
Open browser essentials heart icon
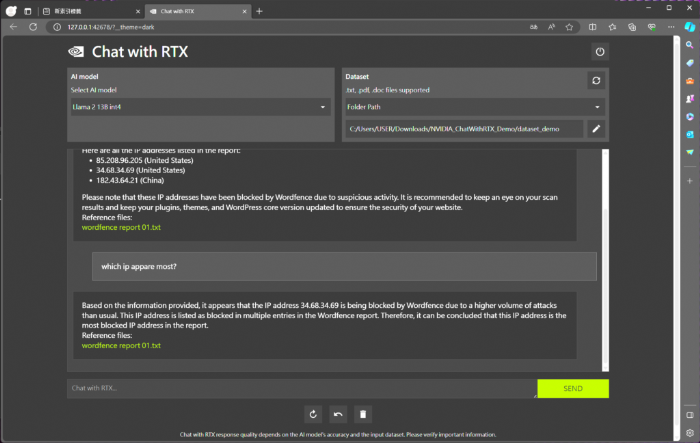click(652, 27)
